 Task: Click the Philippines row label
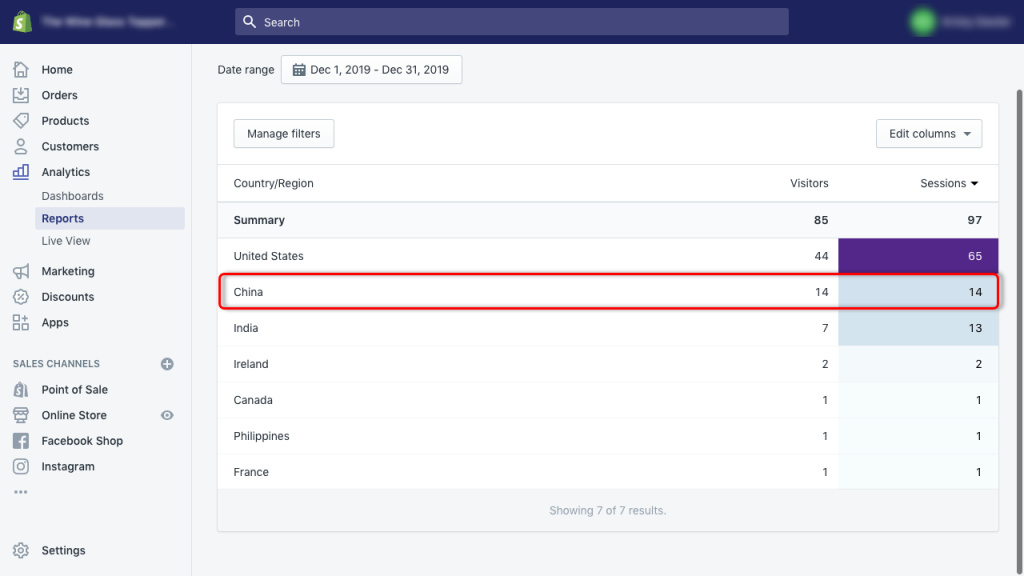coord(261,436)
